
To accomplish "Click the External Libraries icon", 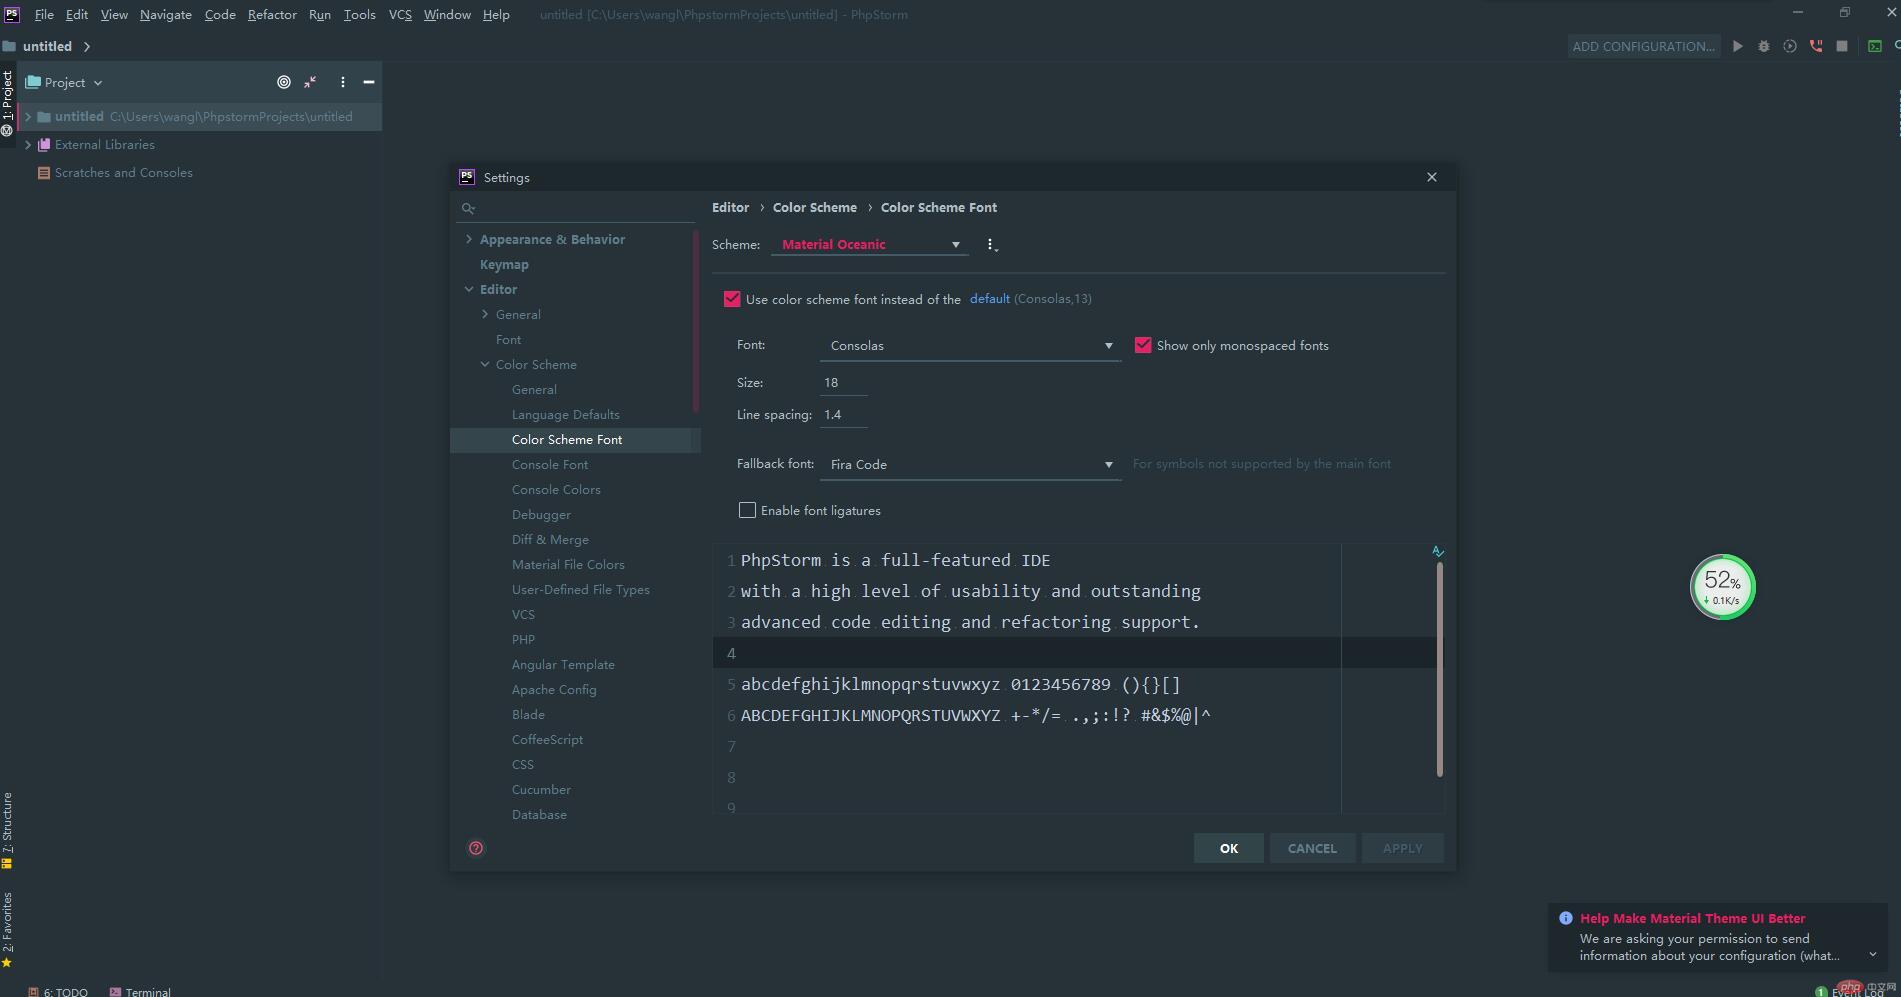I will pyautogui.click(x=44, y=145).
